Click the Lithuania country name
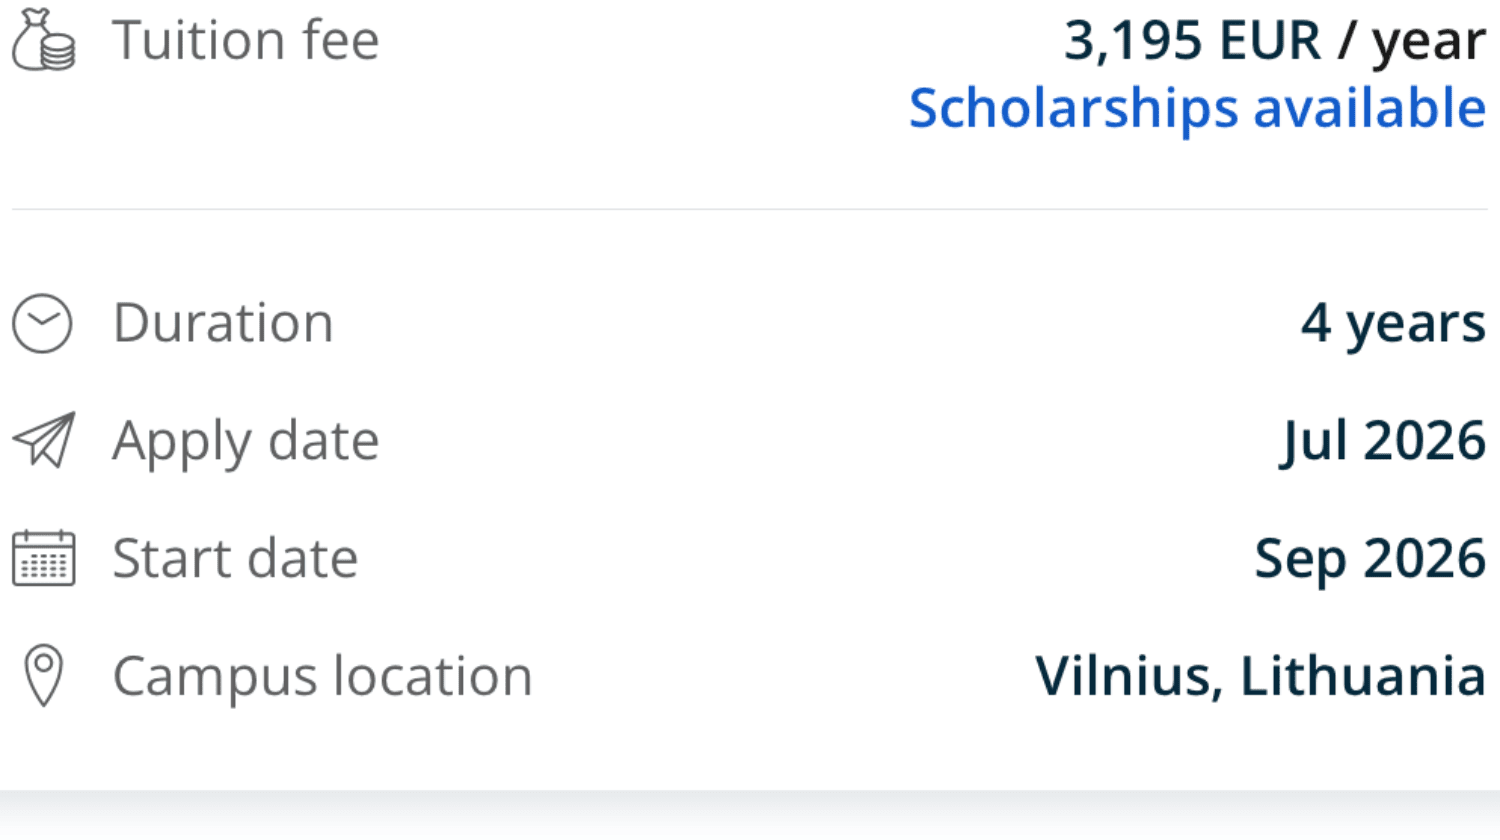The image size is (1500, 840). point(1363,676)
